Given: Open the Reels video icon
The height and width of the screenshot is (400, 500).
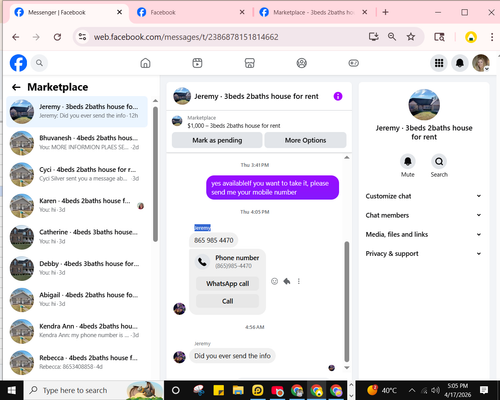Looking at the screenshot, I should point(197,63).
